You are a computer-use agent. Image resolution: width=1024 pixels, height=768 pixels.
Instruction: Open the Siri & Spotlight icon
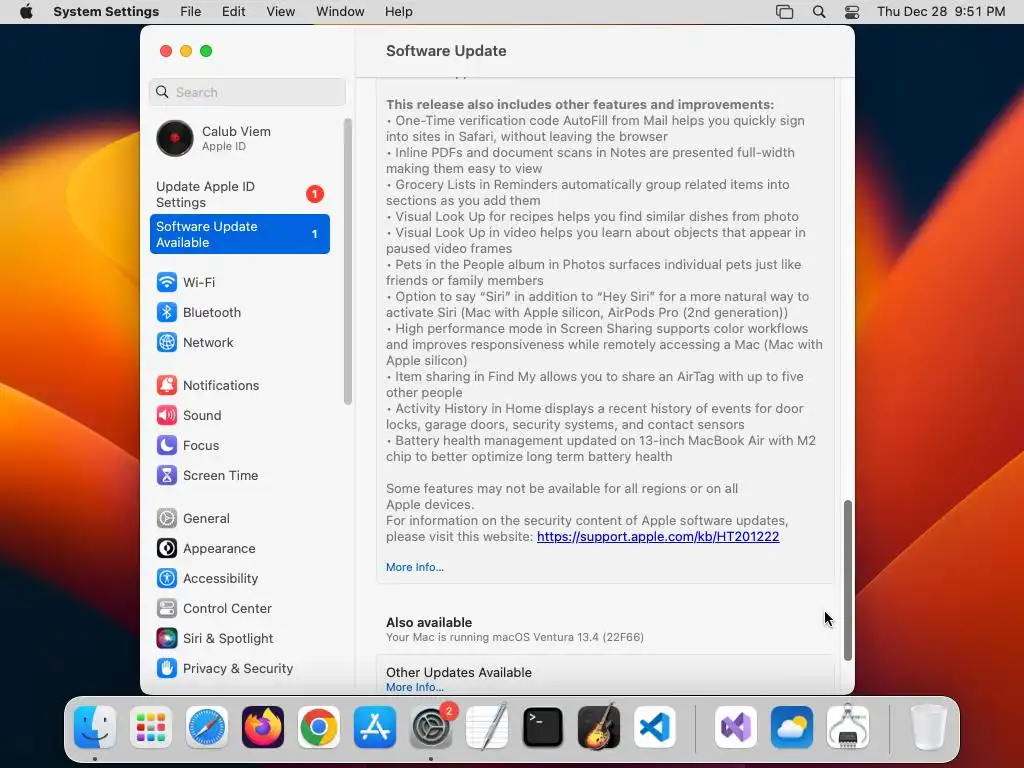click(x=167, y=639)
